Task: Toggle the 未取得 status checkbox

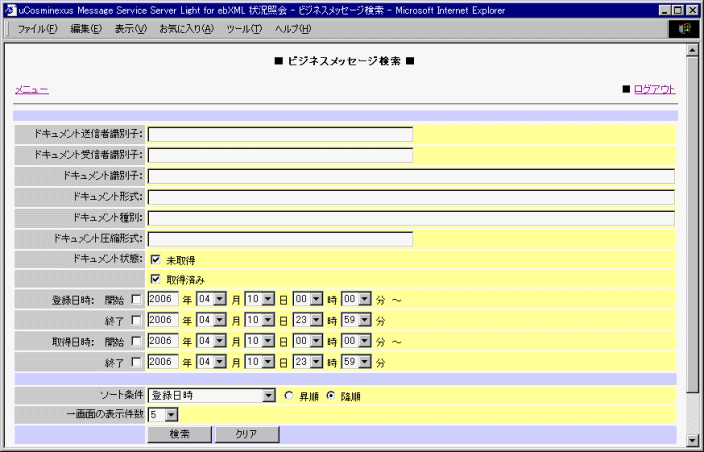Action: point(156,260)
